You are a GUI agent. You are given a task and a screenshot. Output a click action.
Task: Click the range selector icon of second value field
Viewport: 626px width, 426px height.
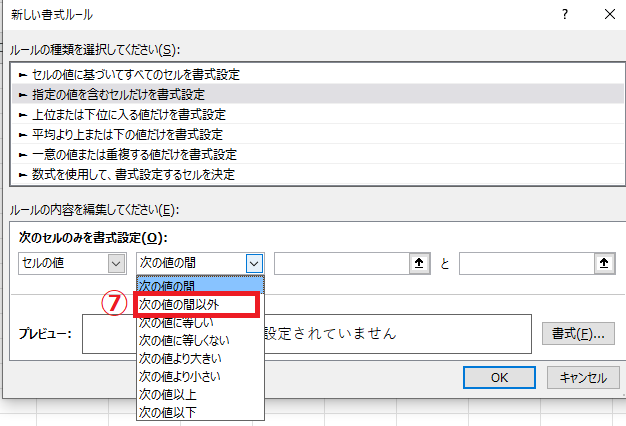coord(604,263)
